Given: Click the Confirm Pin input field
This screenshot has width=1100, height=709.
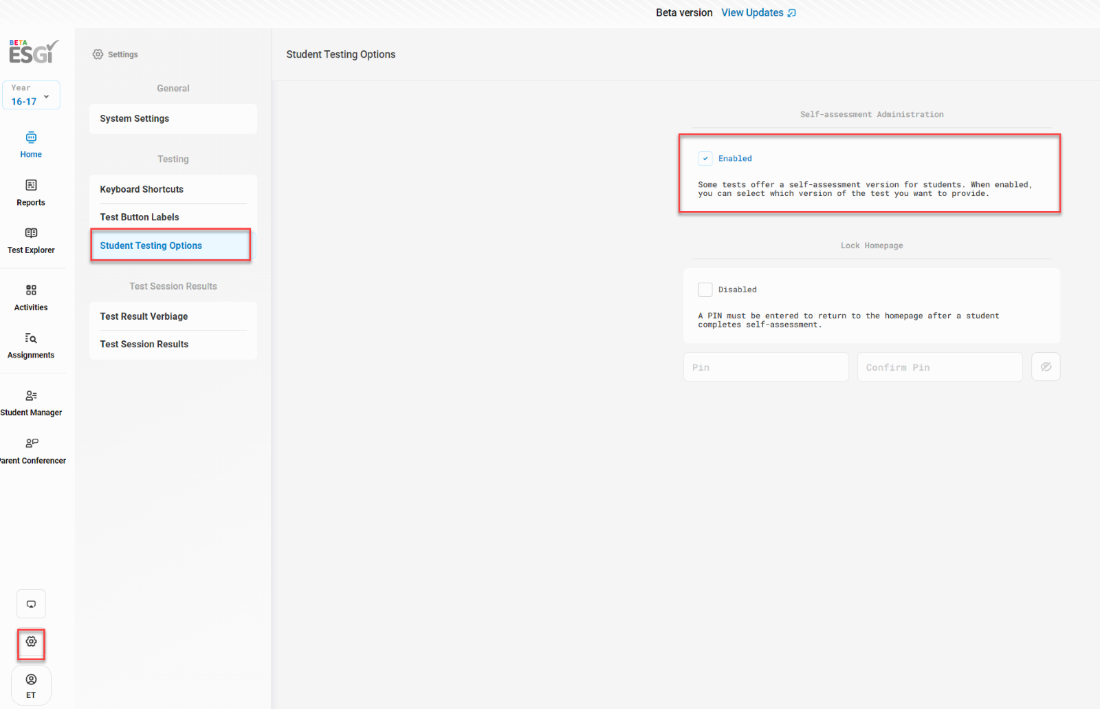Looking at the screenshot, I should click(939, 367).
